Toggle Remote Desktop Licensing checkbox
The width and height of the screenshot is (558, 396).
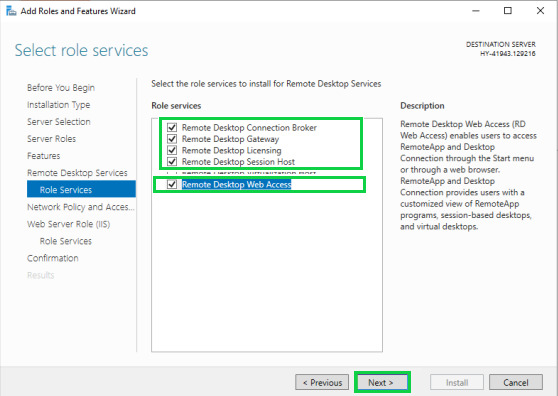pyautogui.click(x=172, y=150)
